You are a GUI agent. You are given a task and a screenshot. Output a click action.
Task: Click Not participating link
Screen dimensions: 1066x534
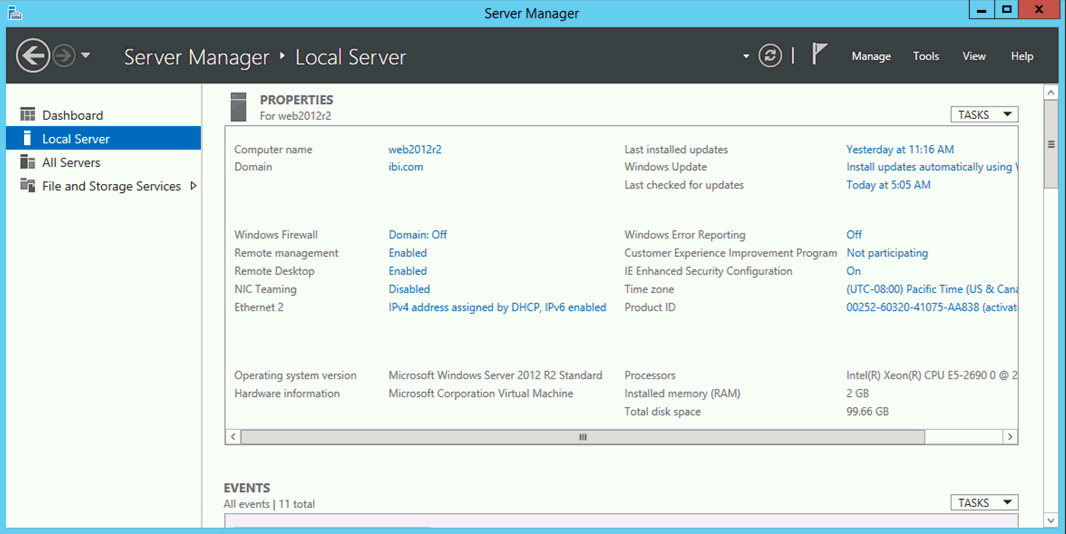887,253
